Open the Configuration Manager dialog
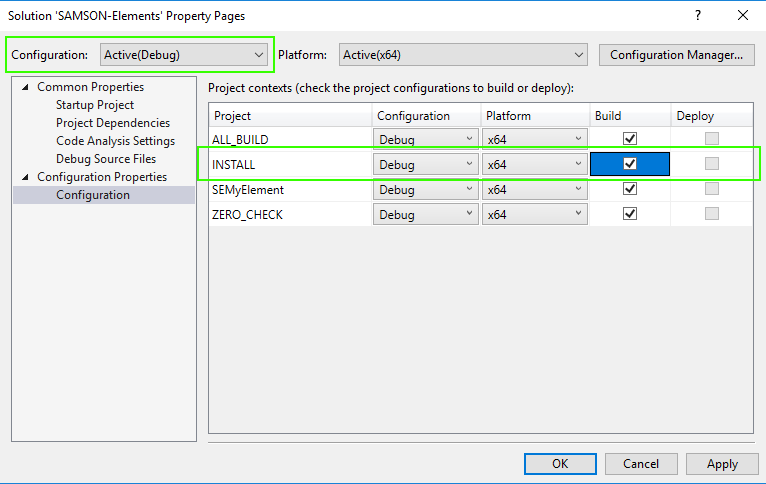 coord(675,55)
